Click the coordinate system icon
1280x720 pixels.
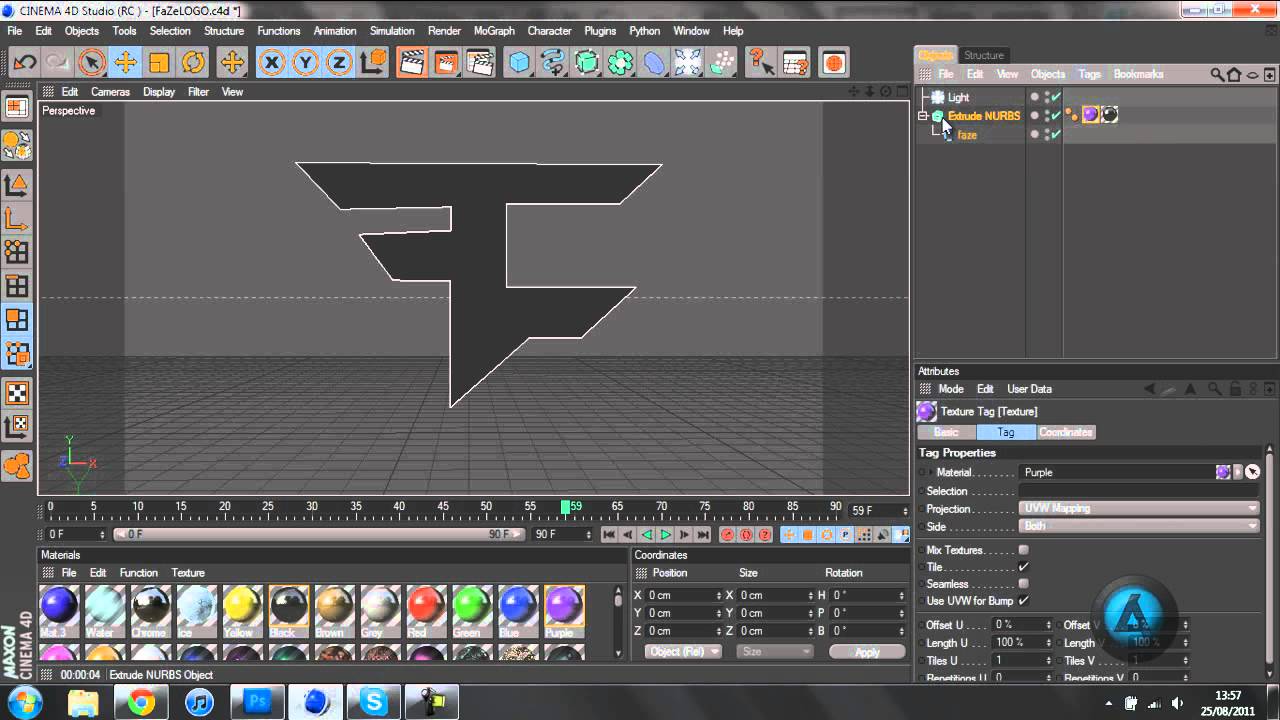coord(373,63)
